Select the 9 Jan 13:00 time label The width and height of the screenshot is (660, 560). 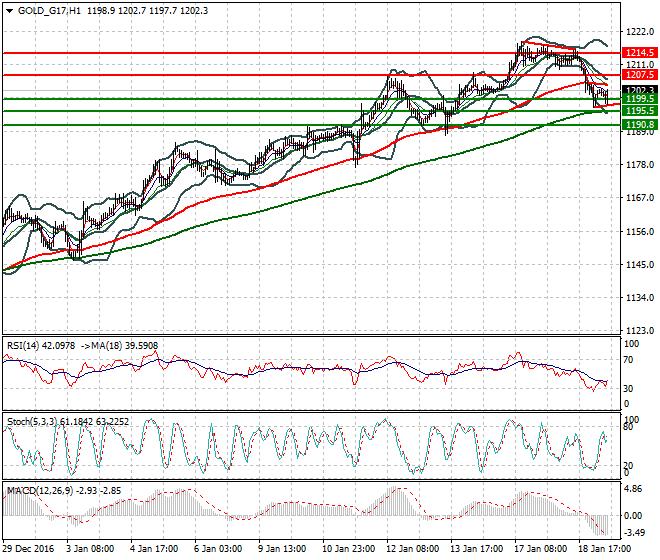[282, 549]
